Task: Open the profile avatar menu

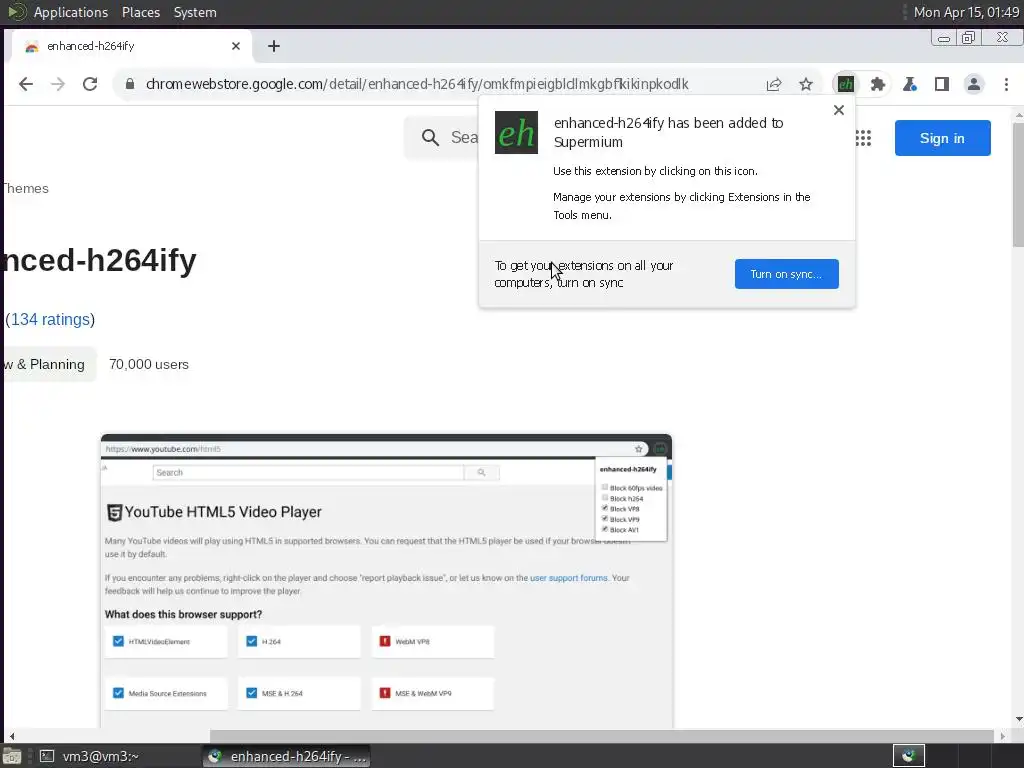Action: point(974,84)
